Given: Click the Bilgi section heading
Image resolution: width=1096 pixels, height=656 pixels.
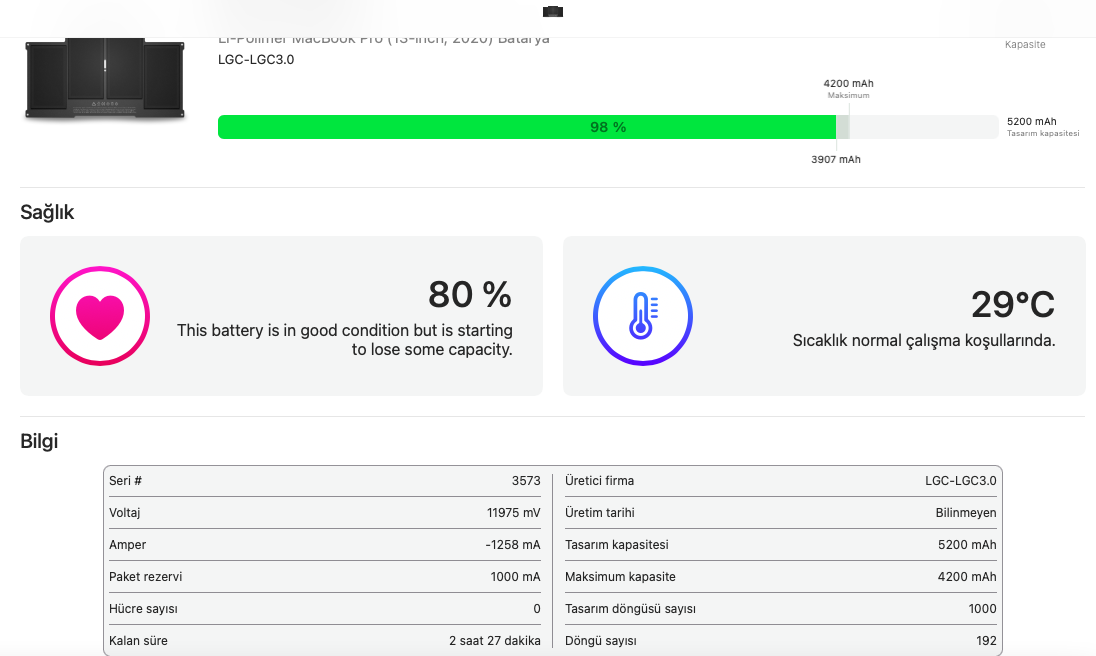Looking at the screenshot, I should click(x=39, y=441).
